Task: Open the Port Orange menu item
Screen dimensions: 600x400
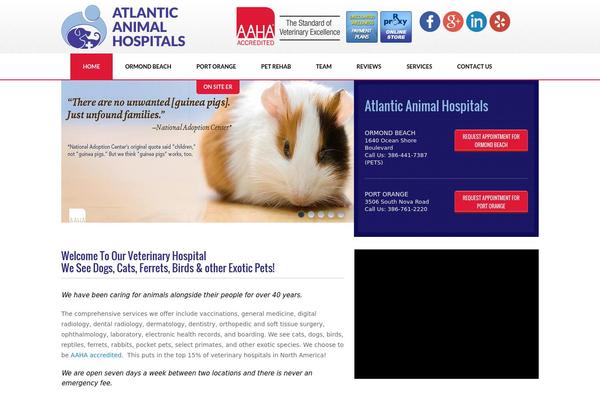Action: click(x=216, y=67)
